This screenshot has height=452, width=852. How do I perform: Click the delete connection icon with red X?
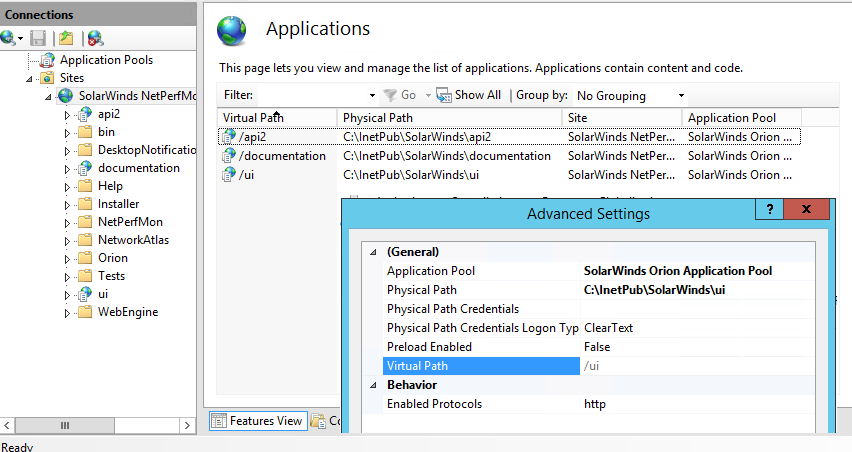point(95,38)
